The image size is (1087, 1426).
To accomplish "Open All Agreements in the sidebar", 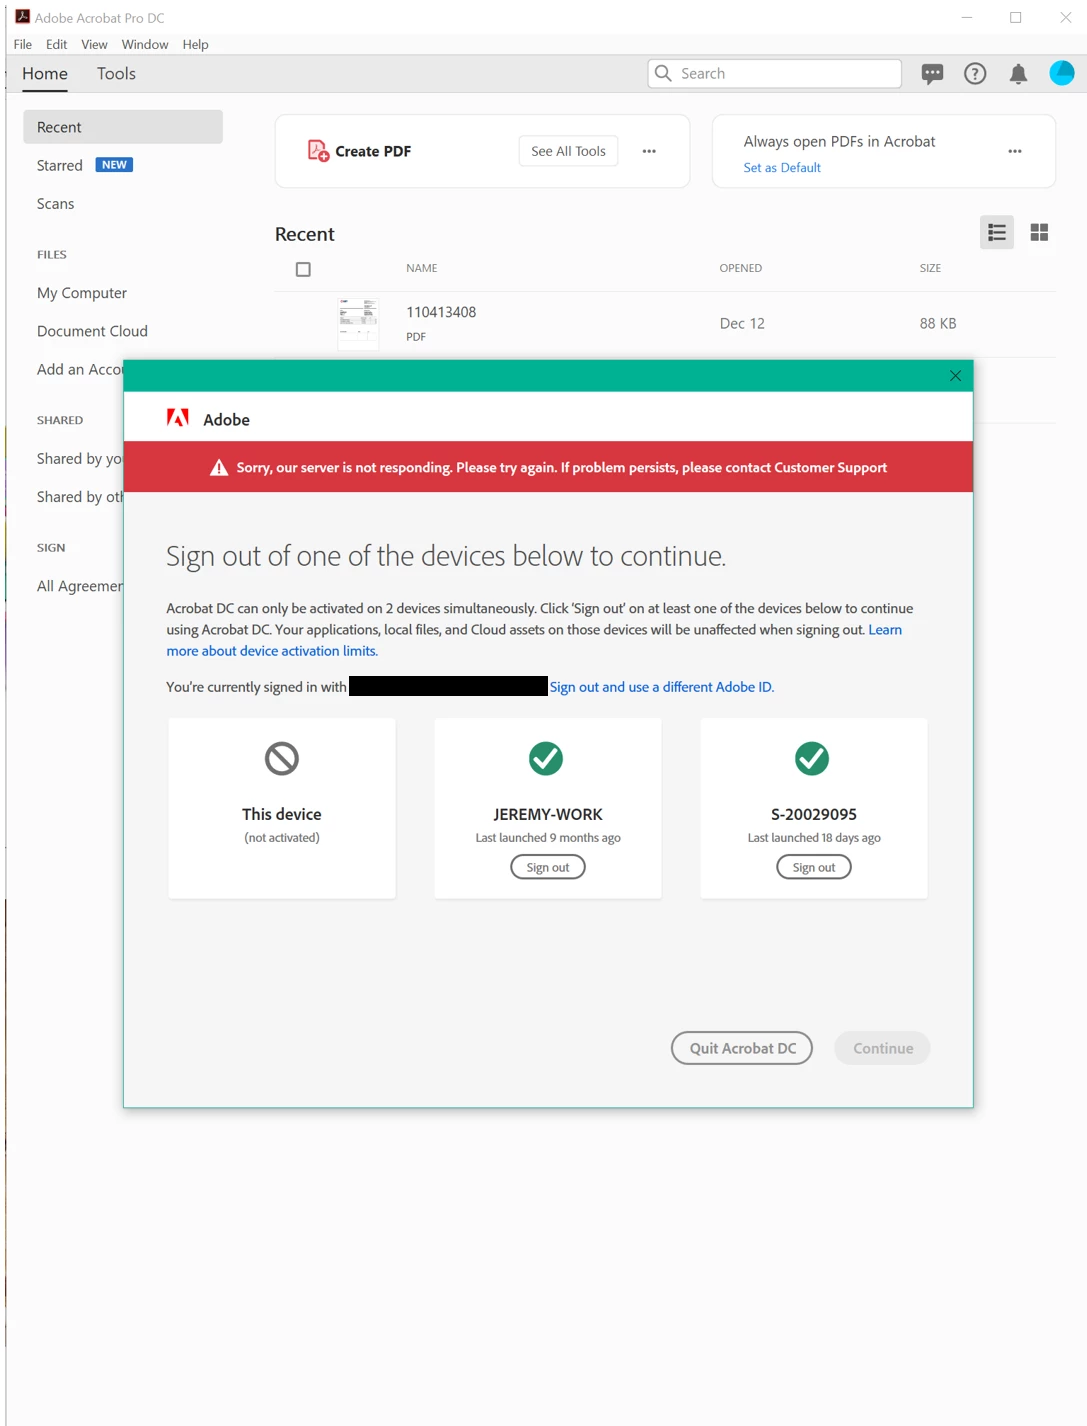I will [x=80, y=586].
